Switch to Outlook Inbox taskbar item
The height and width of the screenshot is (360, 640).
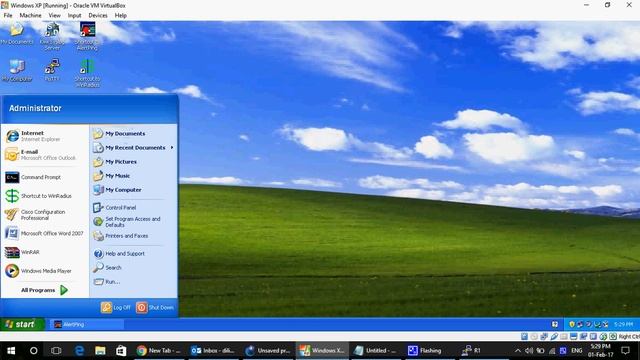coord(213,351)
